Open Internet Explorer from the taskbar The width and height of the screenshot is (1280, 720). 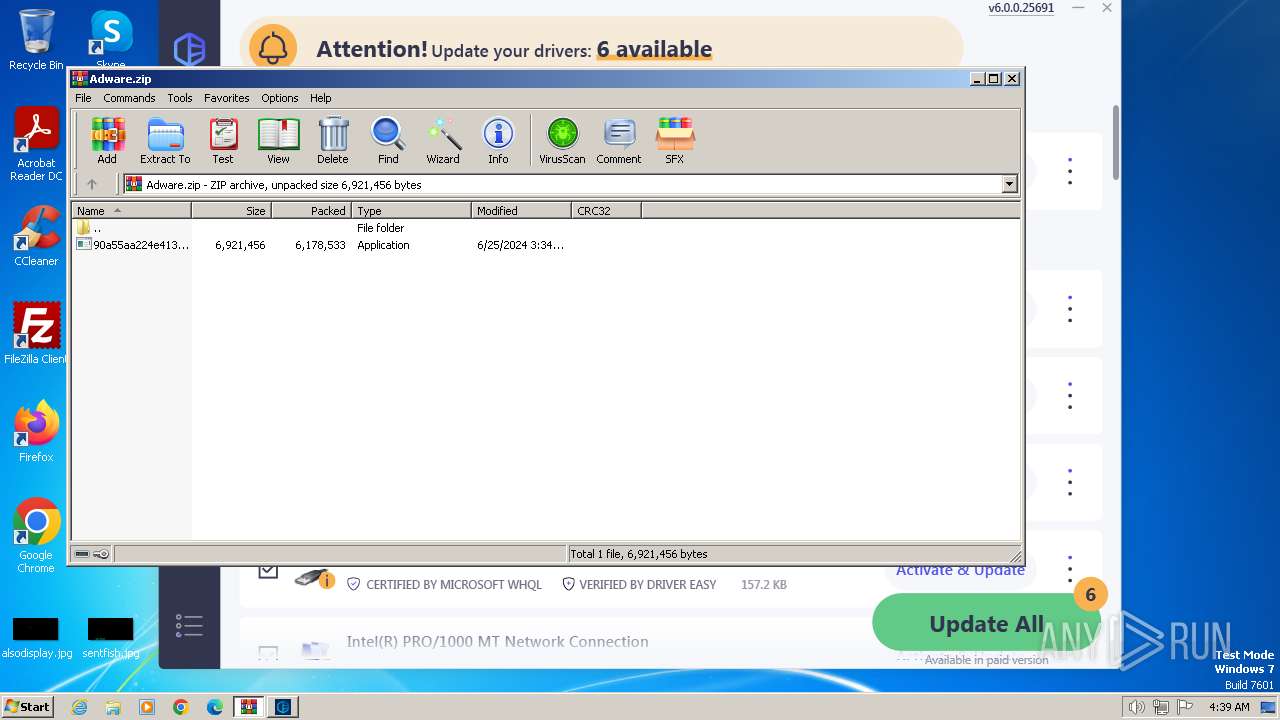pos(79,707)
